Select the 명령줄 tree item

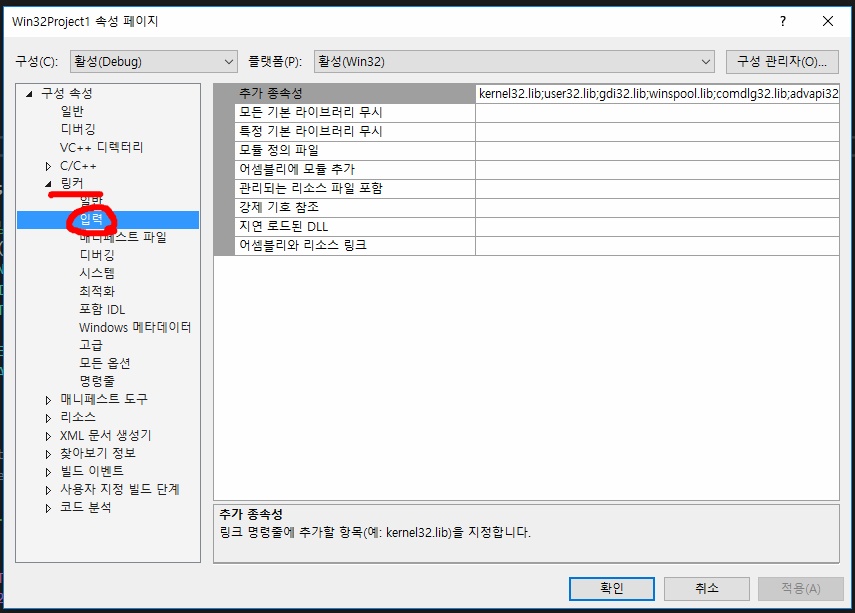tap(97, 381)
